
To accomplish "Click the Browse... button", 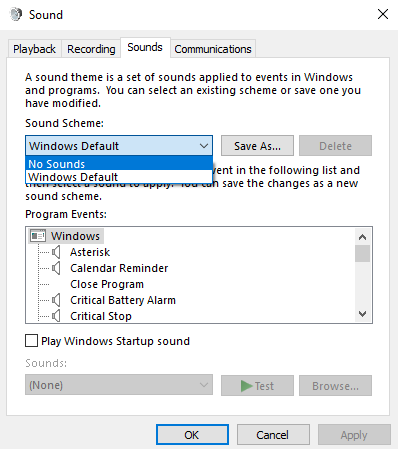I will tap(335, 386).
